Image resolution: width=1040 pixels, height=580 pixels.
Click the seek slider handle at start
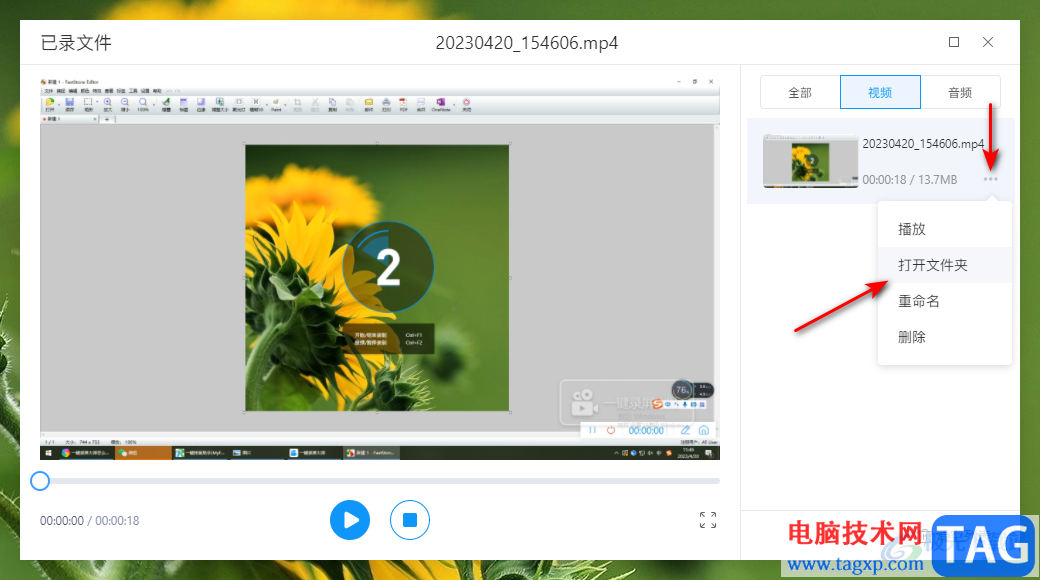point(40,481)
